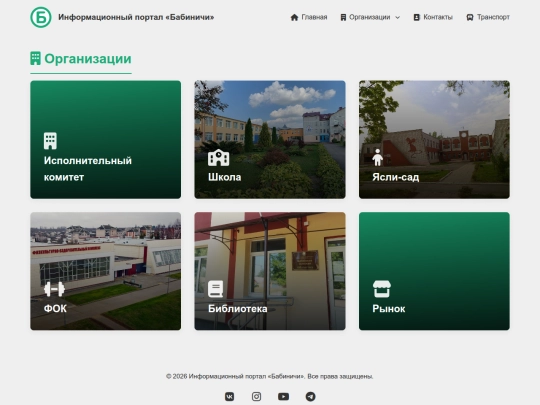Go to the Главная menu item
540x405 pixels.
coord(314,17)
